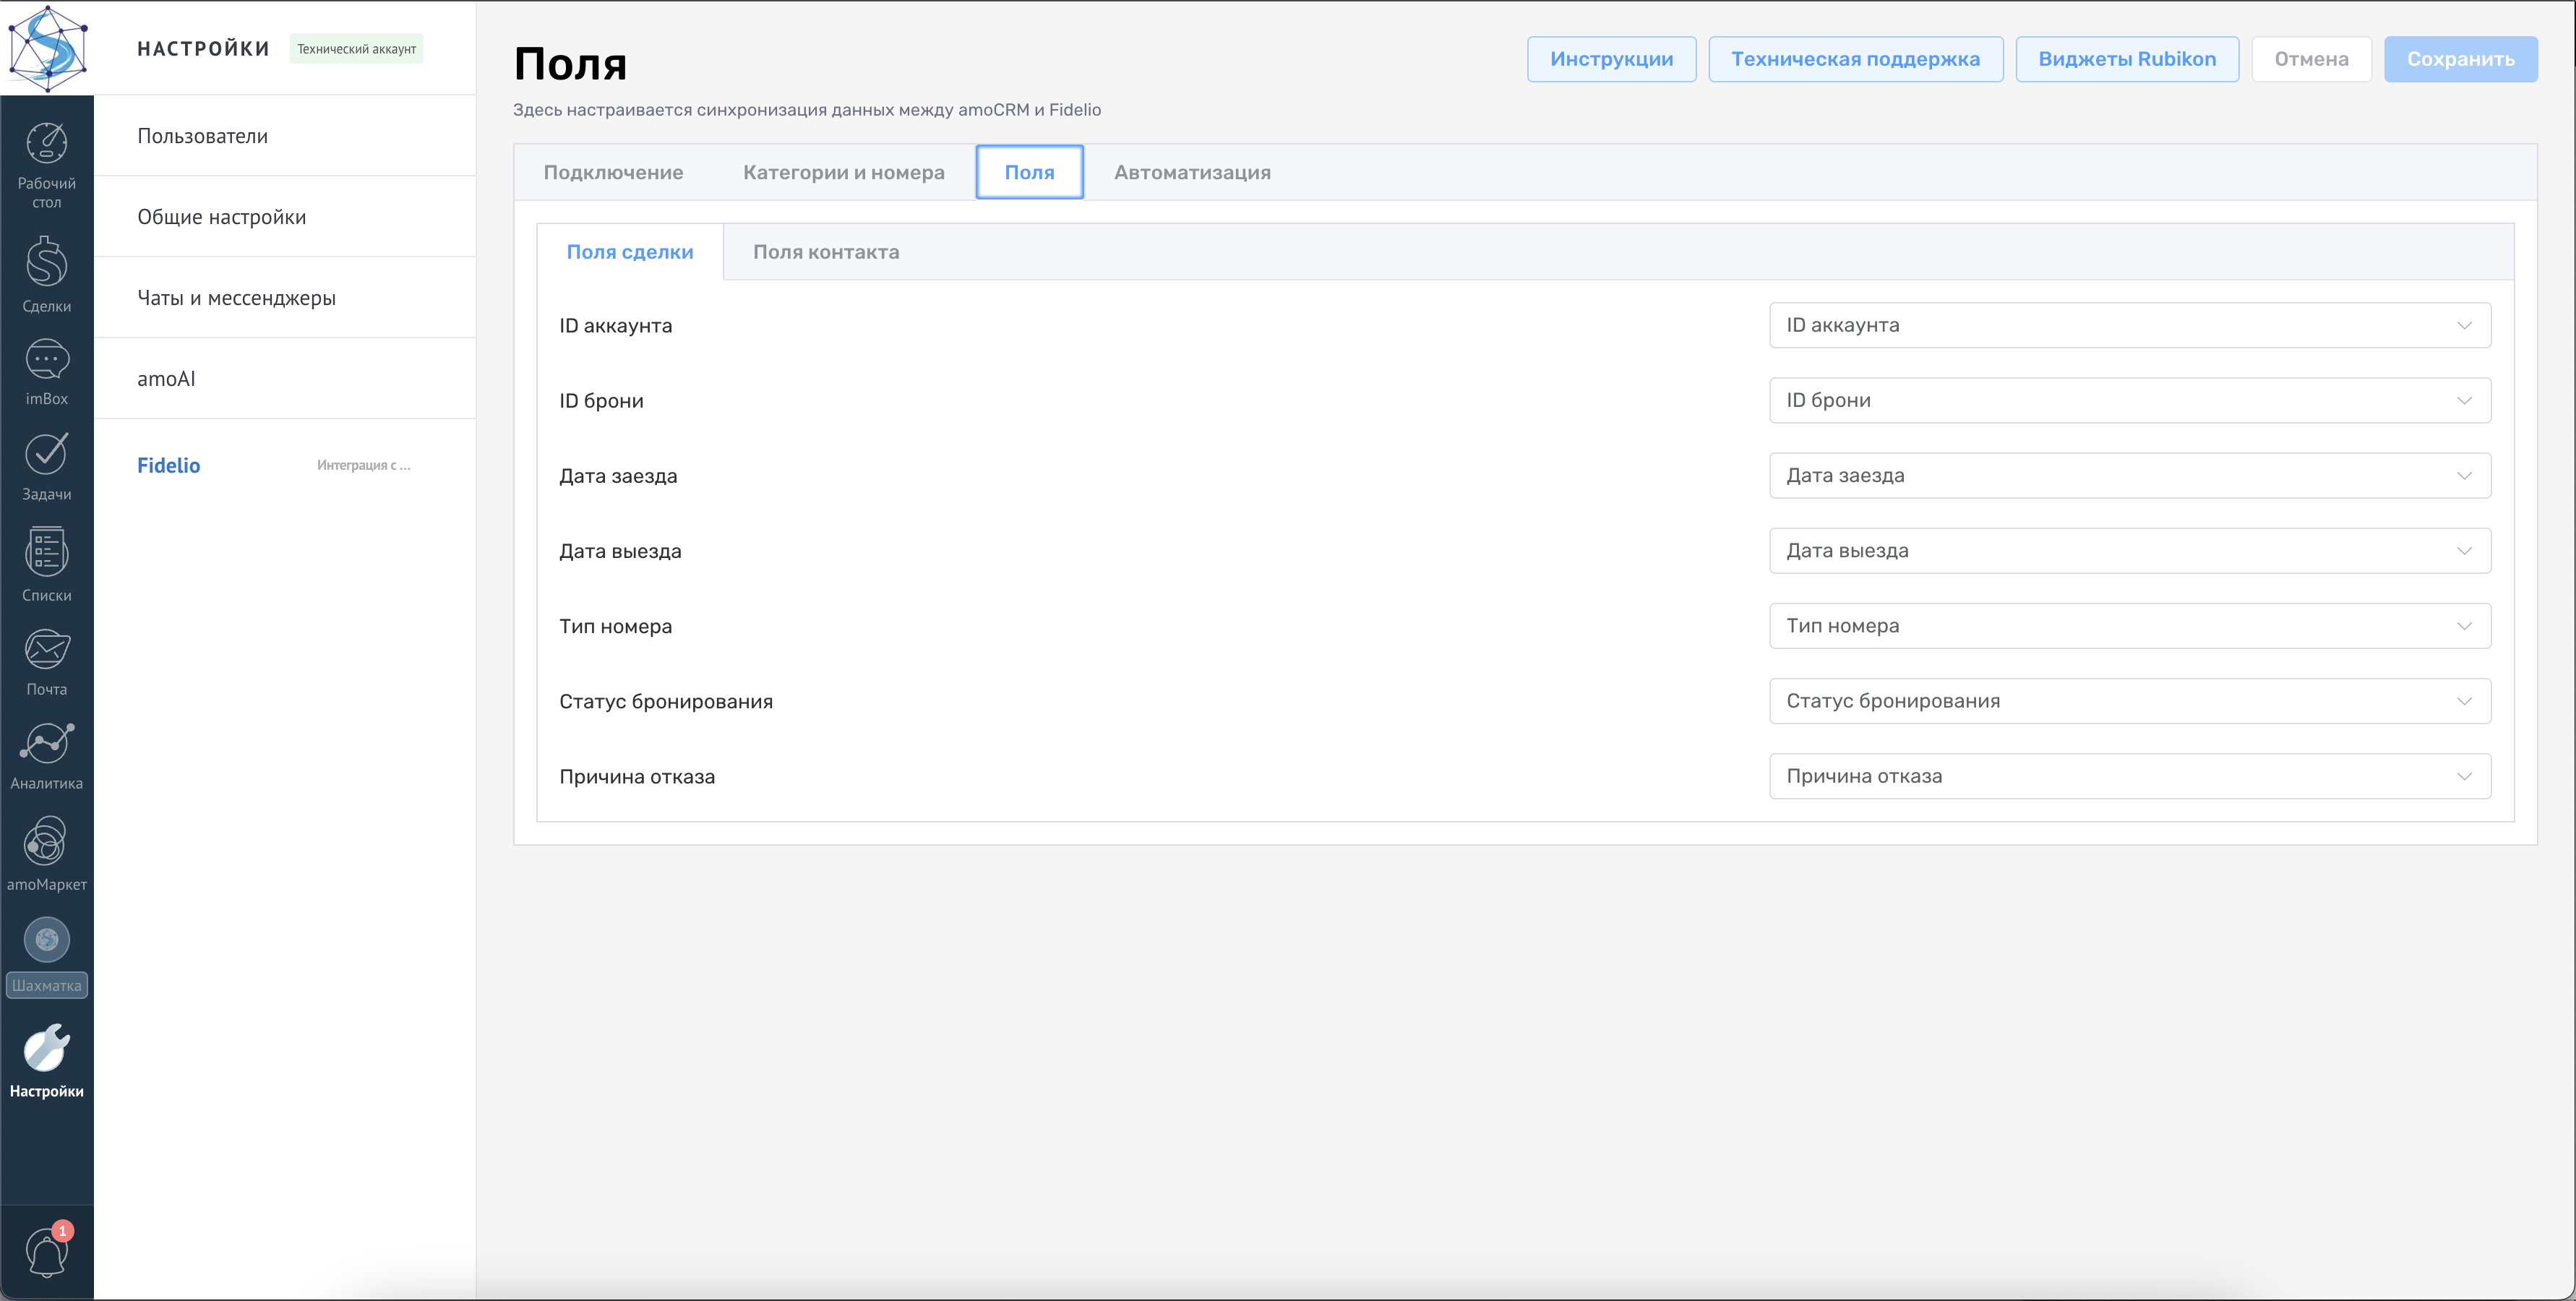Open the Причина отказа dropdown
This screenshot has width=2576, height=1301.
2129,776
